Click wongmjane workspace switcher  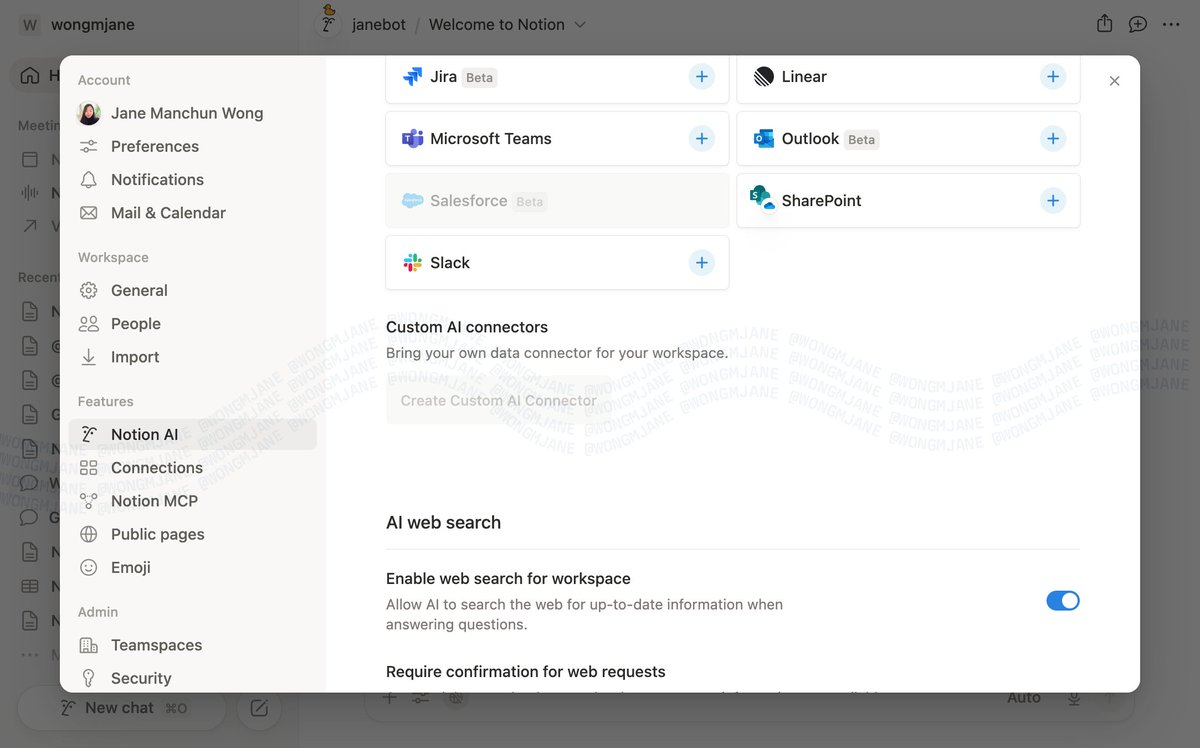[79, 24]
